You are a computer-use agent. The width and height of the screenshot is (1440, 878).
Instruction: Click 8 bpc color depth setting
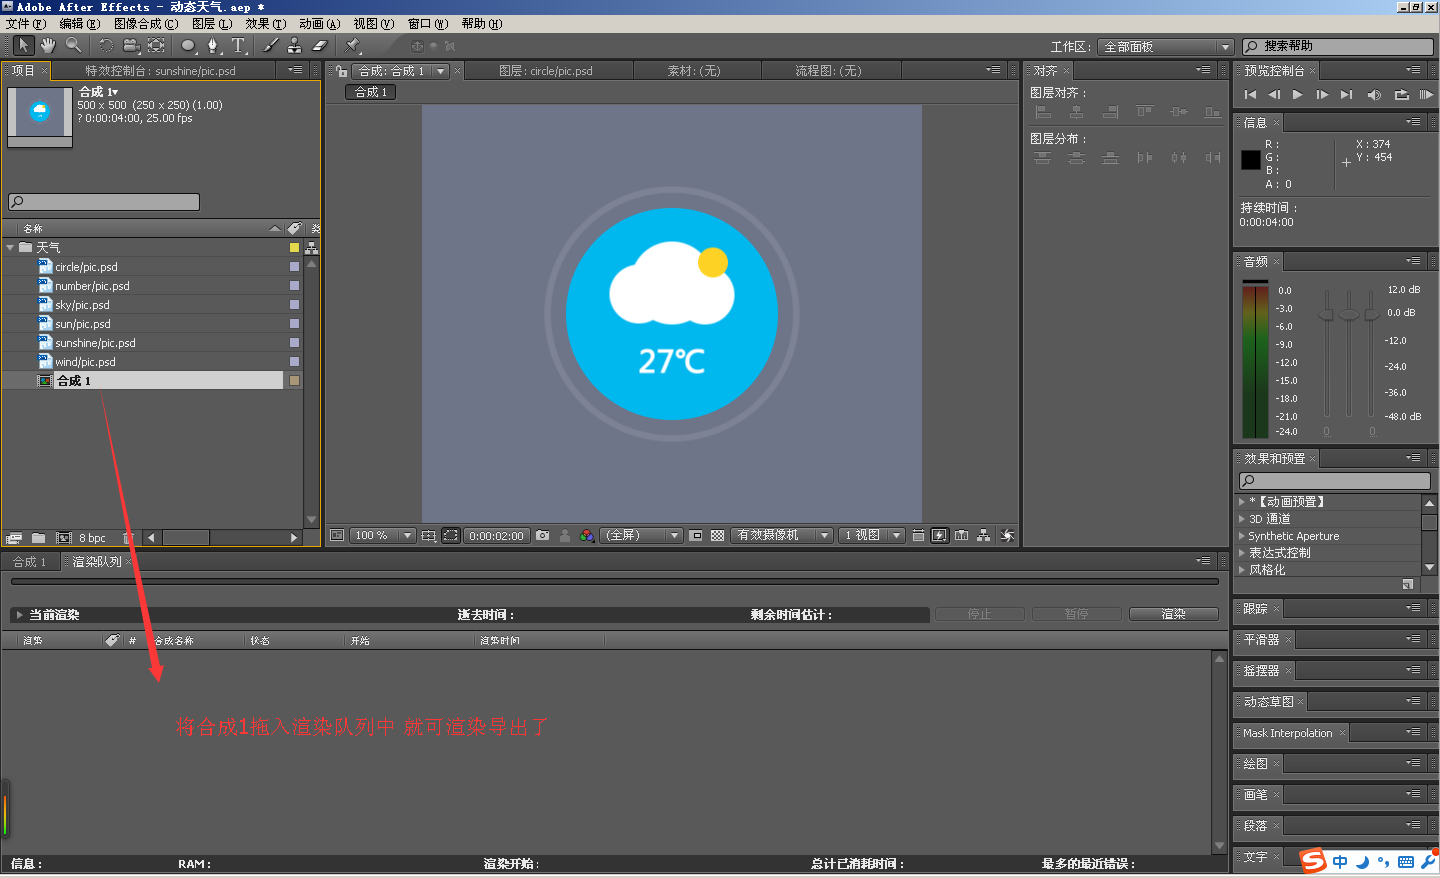[x=92, y=538]
